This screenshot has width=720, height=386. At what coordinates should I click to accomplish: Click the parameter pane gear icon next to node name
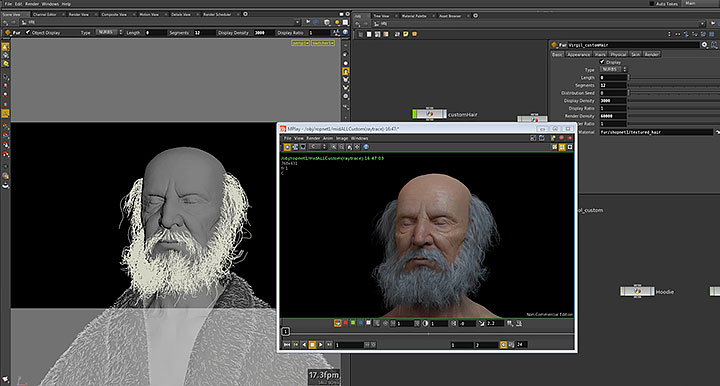(x=704, y=45)
